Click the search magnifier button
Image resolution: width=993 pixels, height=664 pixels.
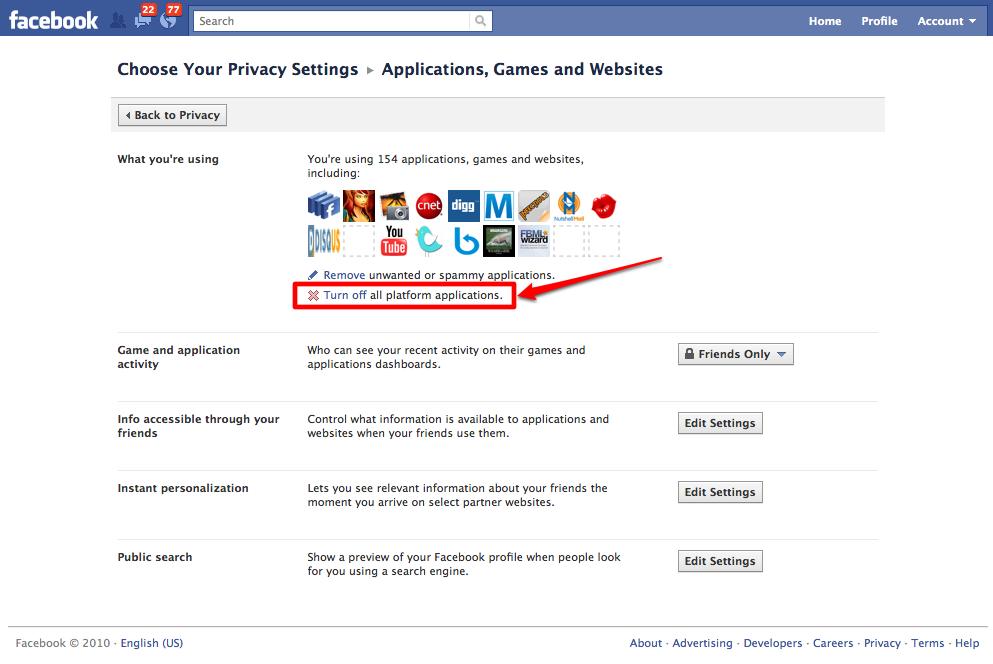[481, 21]
